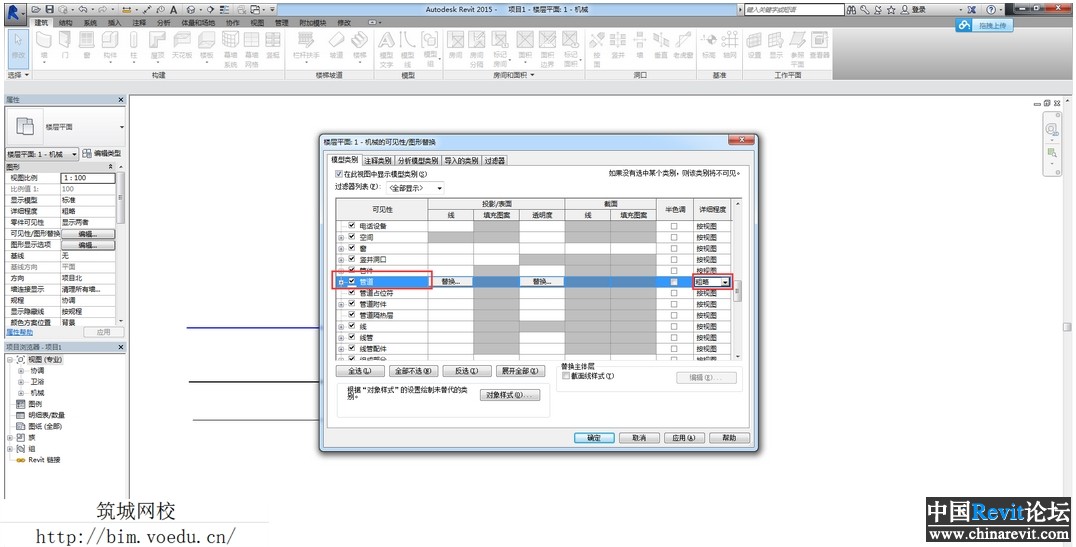Select the Ramp (坡道) tool
This screenshot has height=547, width=1076.
tap(336, 47)
